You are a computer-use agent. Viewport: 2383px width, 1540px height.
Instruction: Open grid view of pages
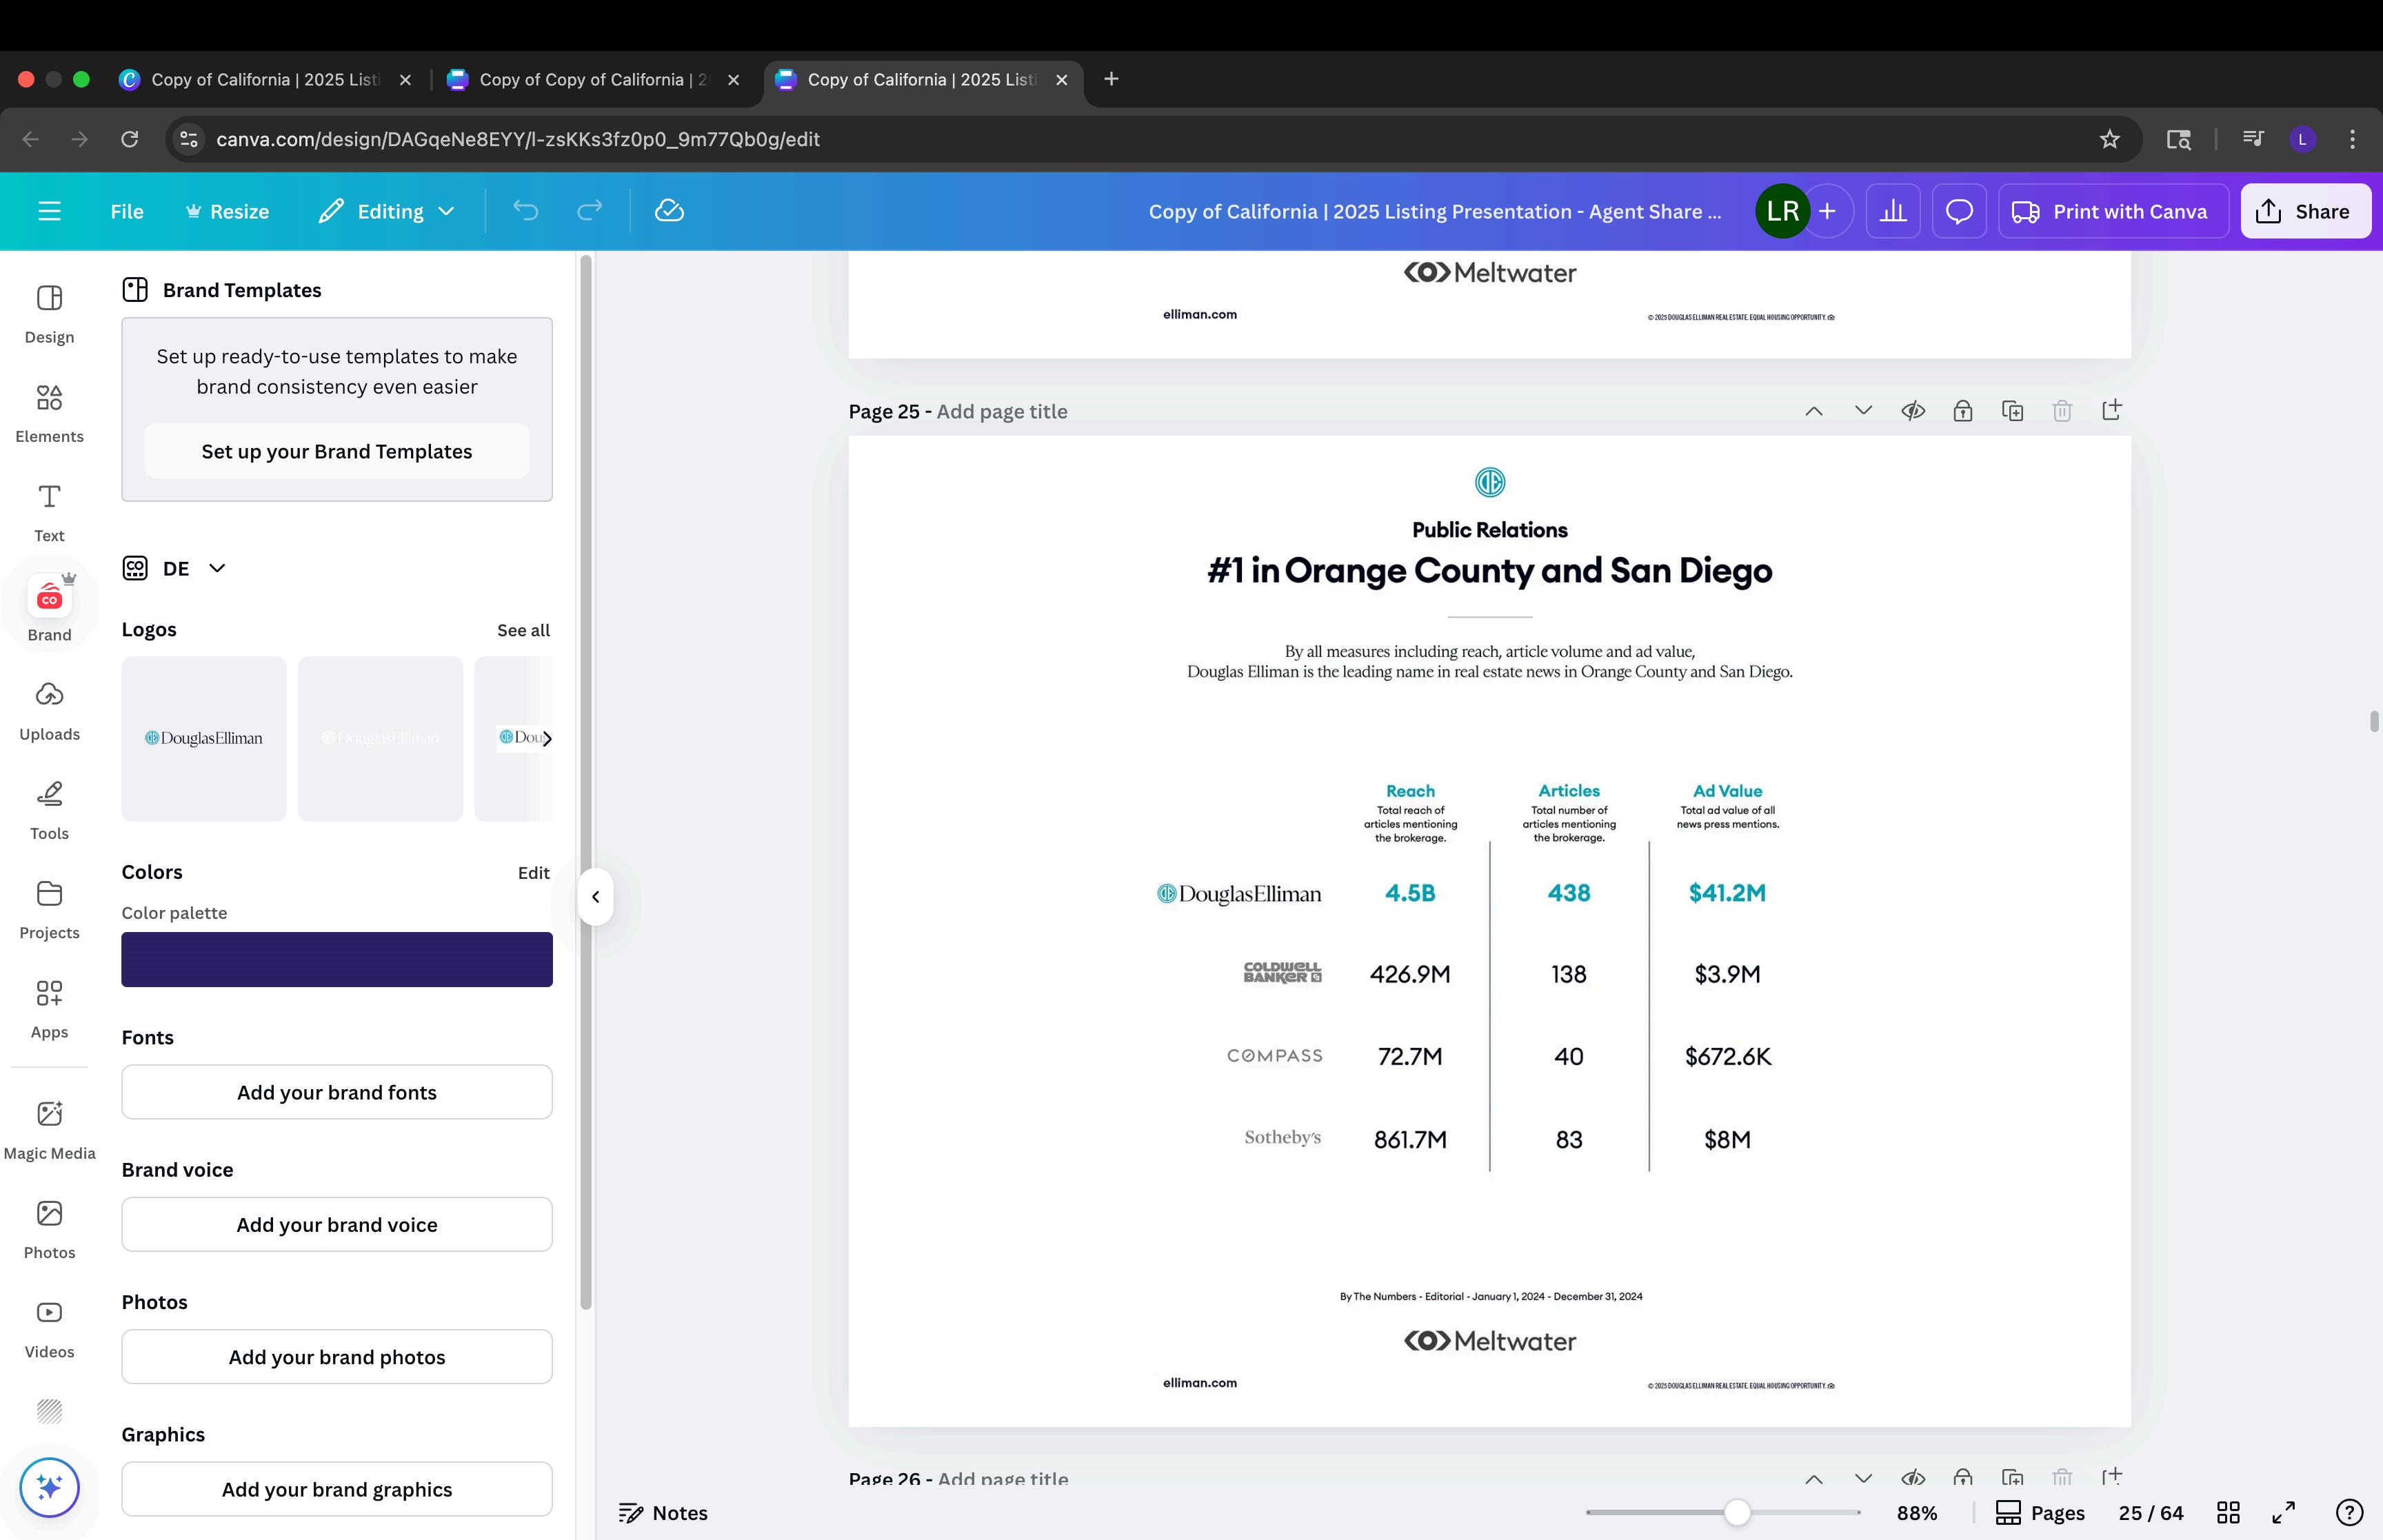pos(2227,1512)
